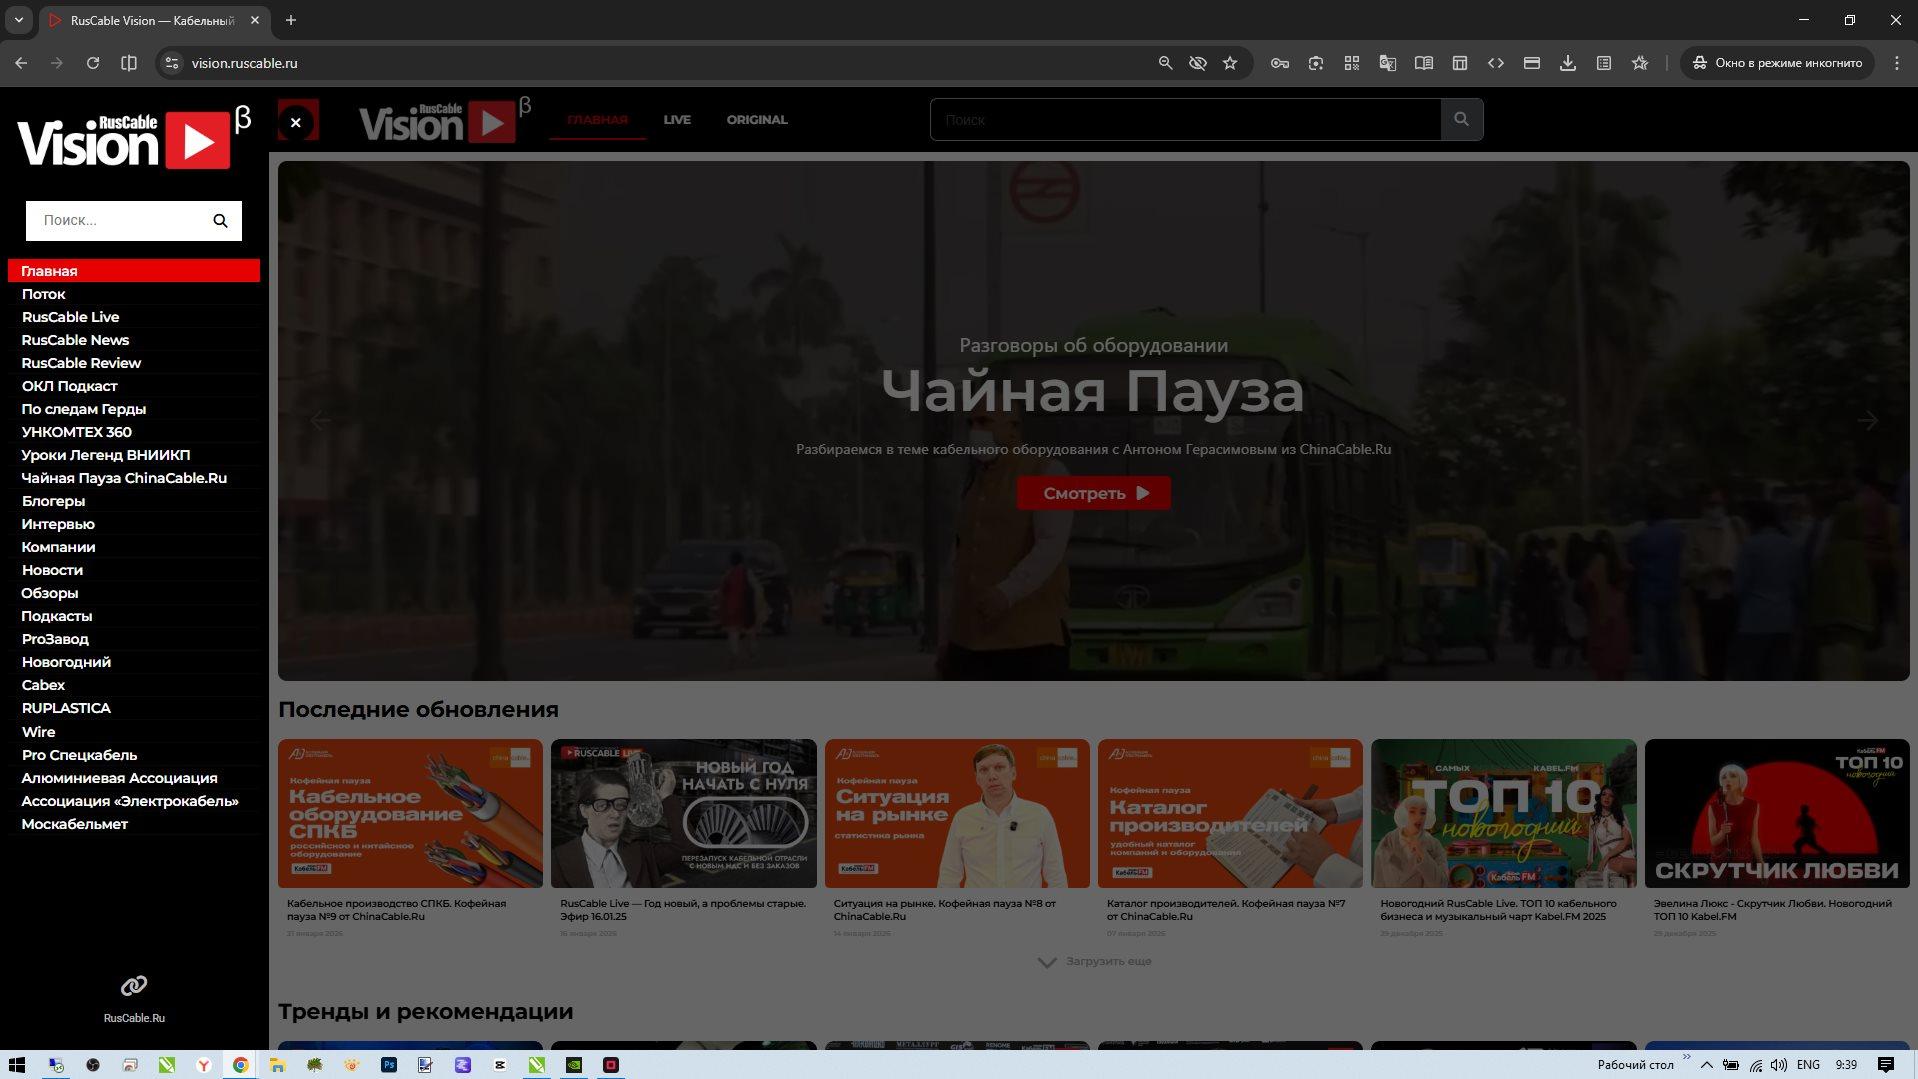Open 'Скрутчик Любви' video thumbnail
The height and width of the screenshot is (1079, 1918).
coord(1776,813)
